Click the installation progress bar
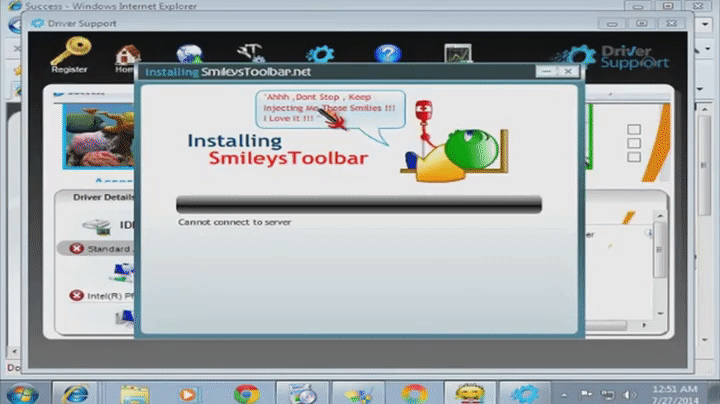 pos(359,204)
